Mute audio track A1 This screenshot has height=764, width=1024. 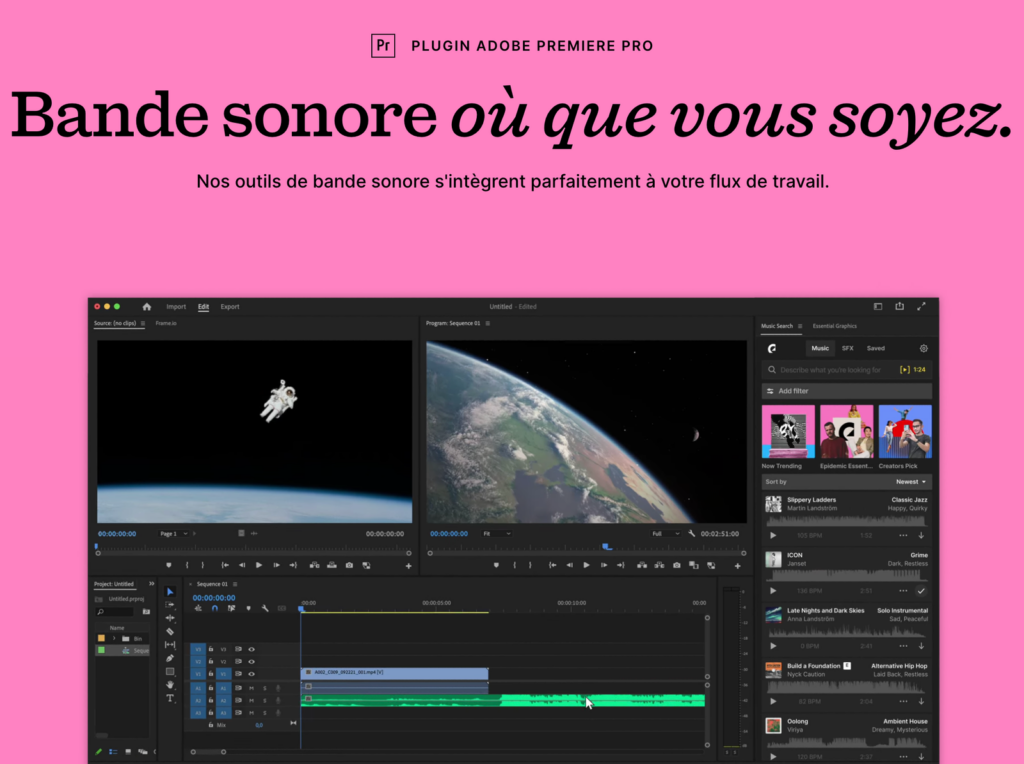[x=251, y=688]
